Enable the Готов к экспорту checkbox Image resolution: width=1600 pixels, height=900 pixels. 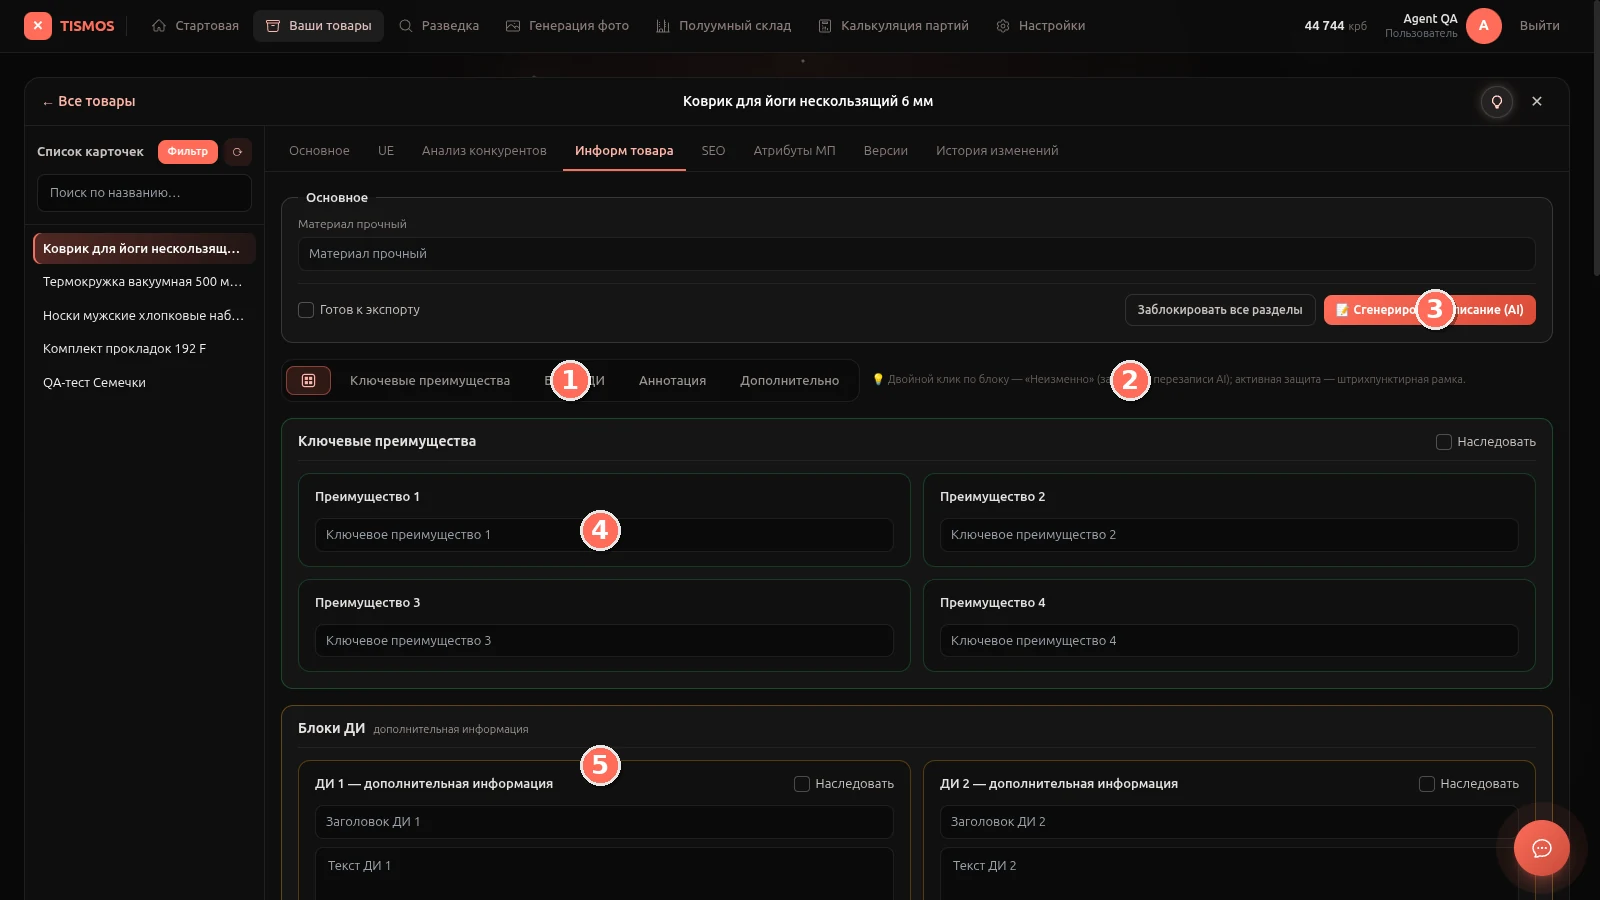pyautogui.click(x=306, y=310)
